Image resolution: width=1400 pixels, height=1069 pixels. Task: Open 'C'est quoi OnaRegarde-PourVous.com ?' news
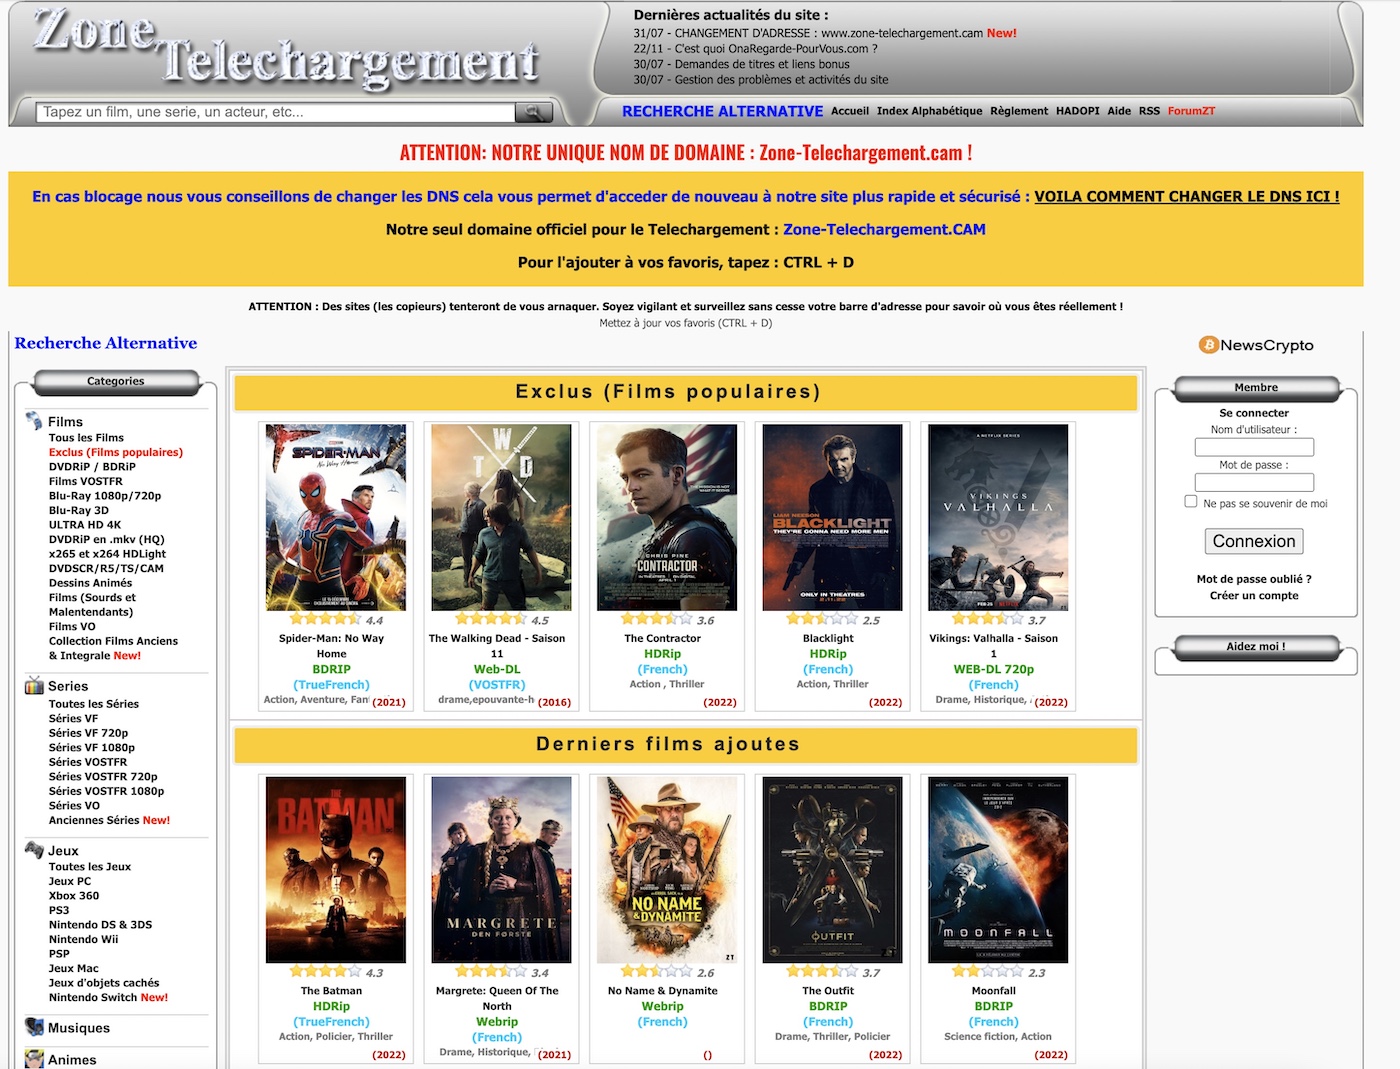click(755, 48)
